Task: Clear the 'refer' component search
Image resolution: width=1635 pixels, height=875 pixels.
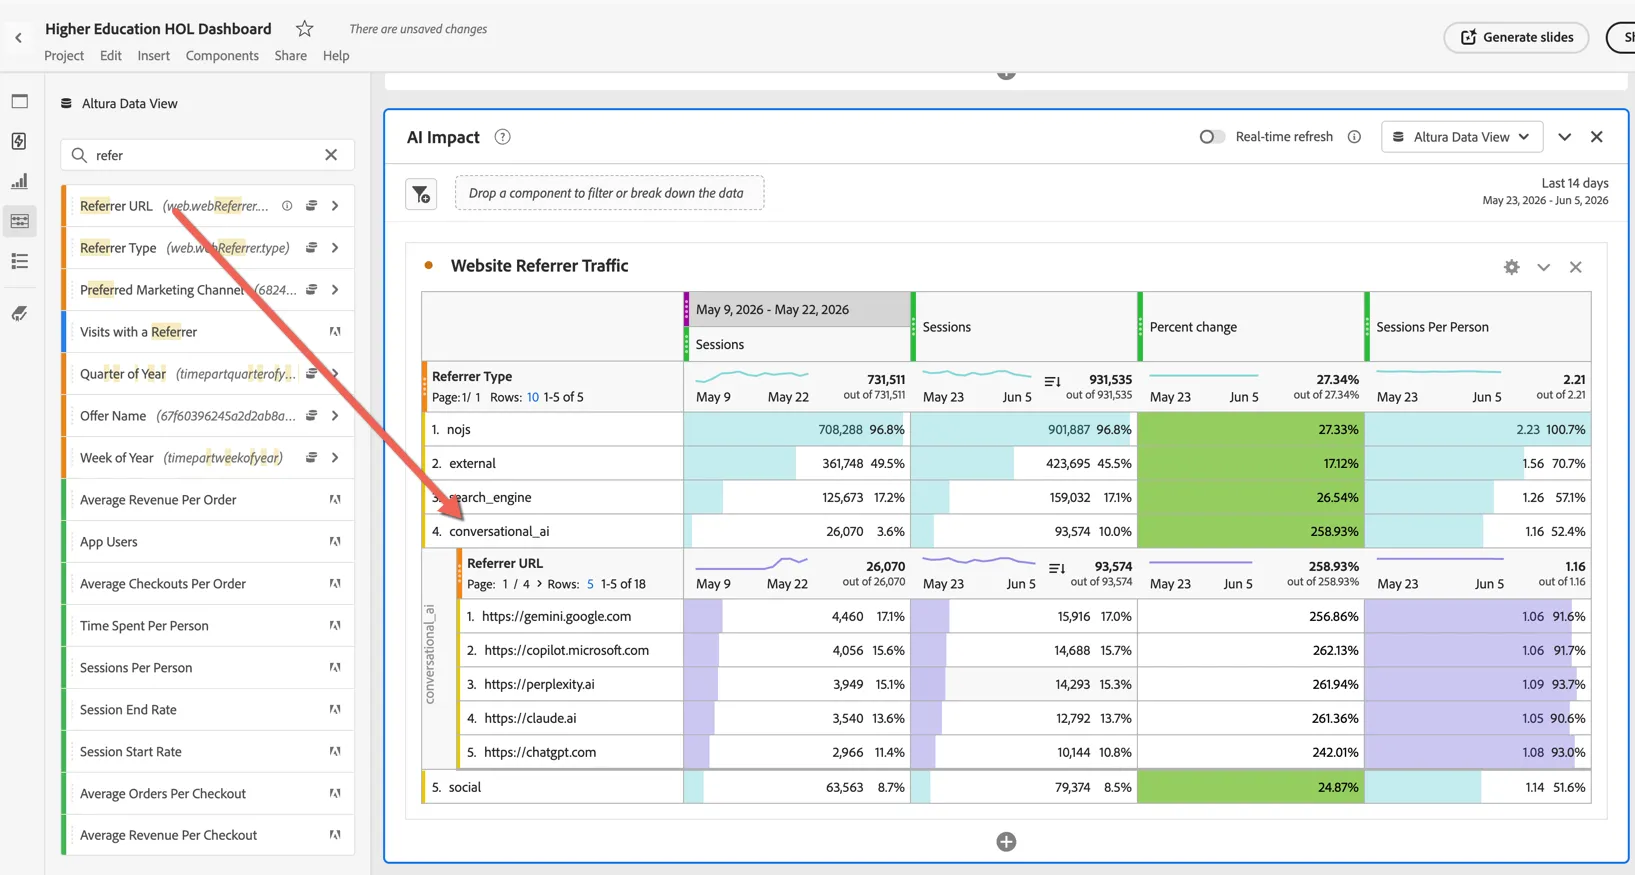Action: pyautogui.click(x=331, y=155)
